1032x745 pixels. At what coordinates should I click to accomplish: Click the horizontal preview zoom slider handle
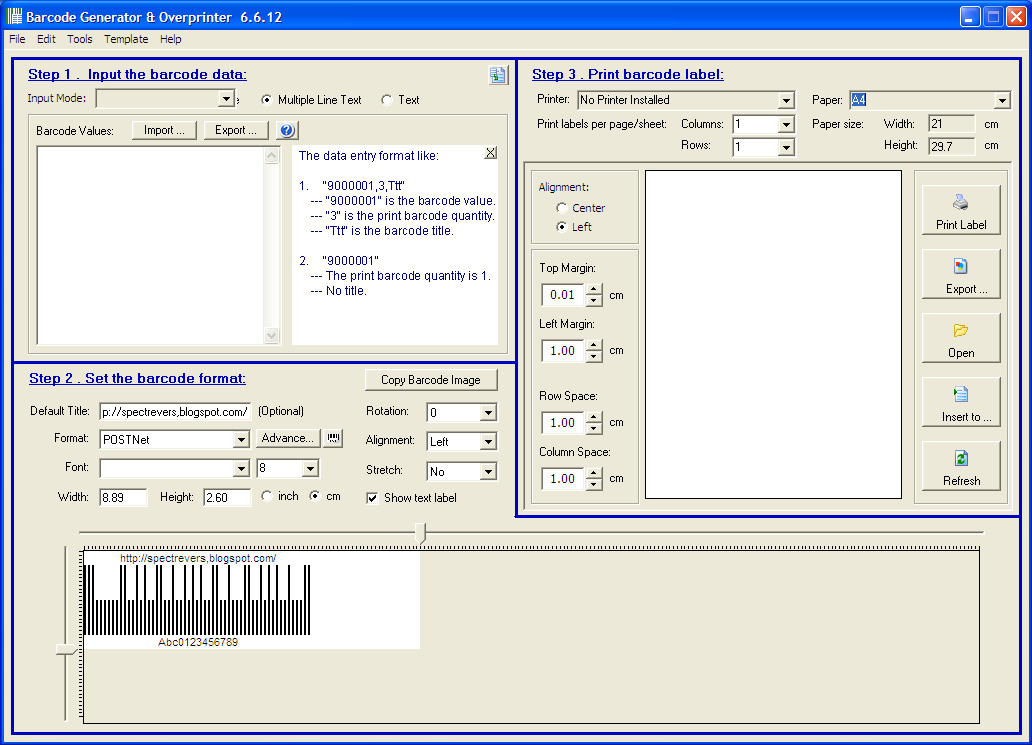[x=421, y=533]
